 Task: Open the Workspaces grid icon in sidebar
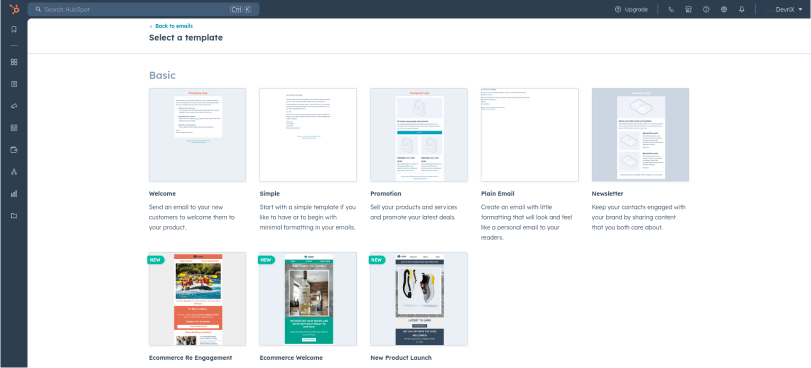[14, 62]
